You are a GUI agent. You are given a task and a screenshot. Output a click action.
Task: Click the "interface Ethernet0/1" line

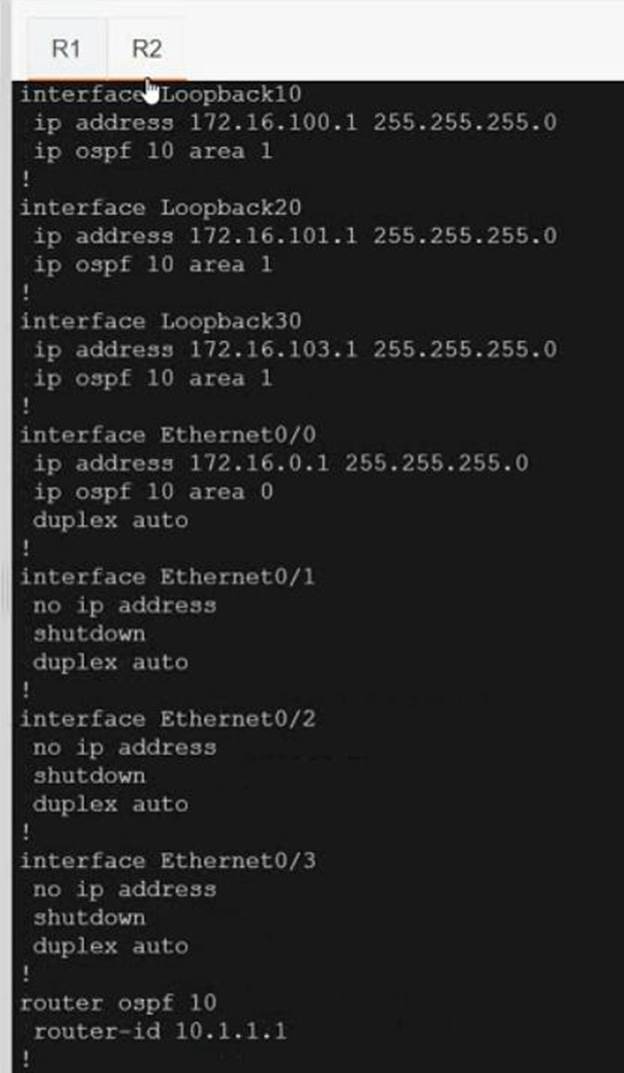tap(167, 577)
